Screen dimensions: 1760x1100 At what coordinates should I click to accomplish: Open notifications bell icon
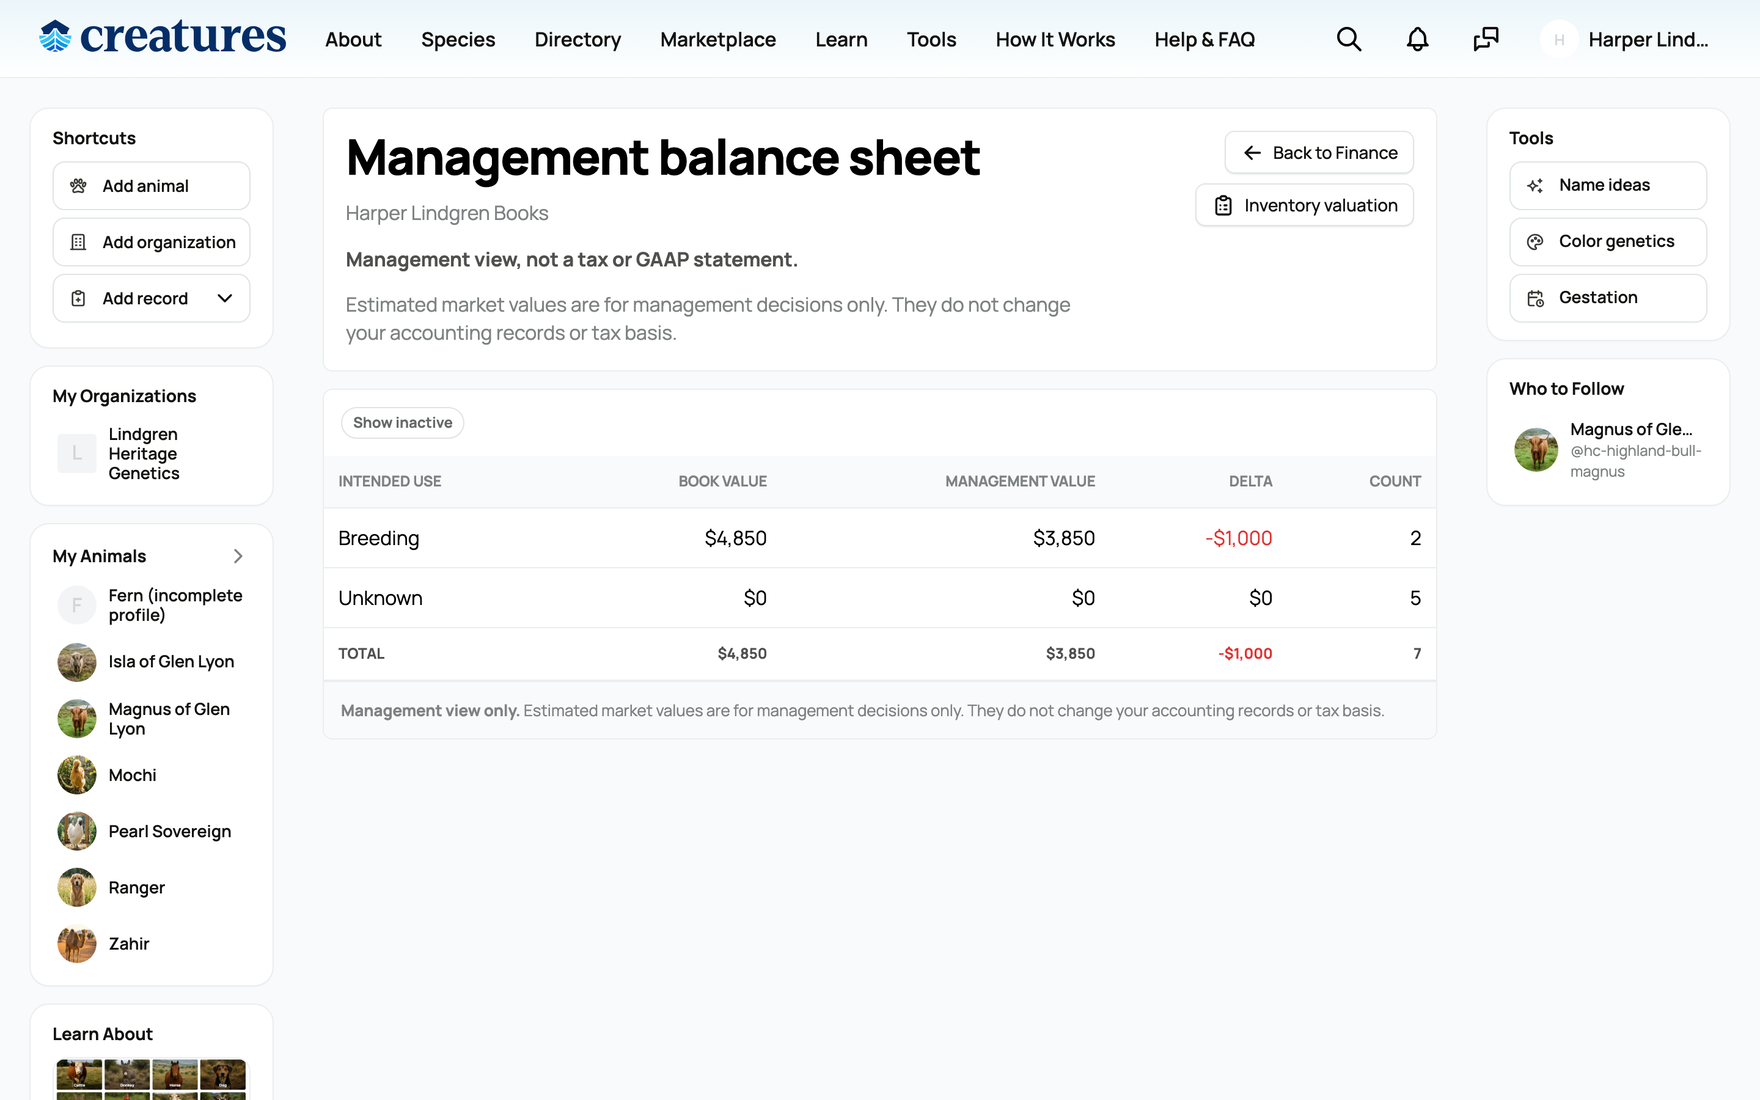(1417, 39)
